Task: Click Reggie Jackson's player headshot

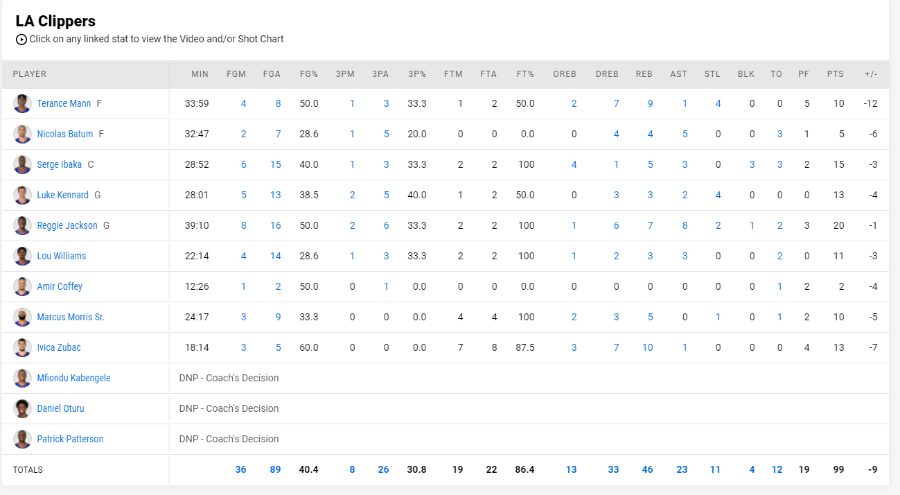Action: coord(22,226)
